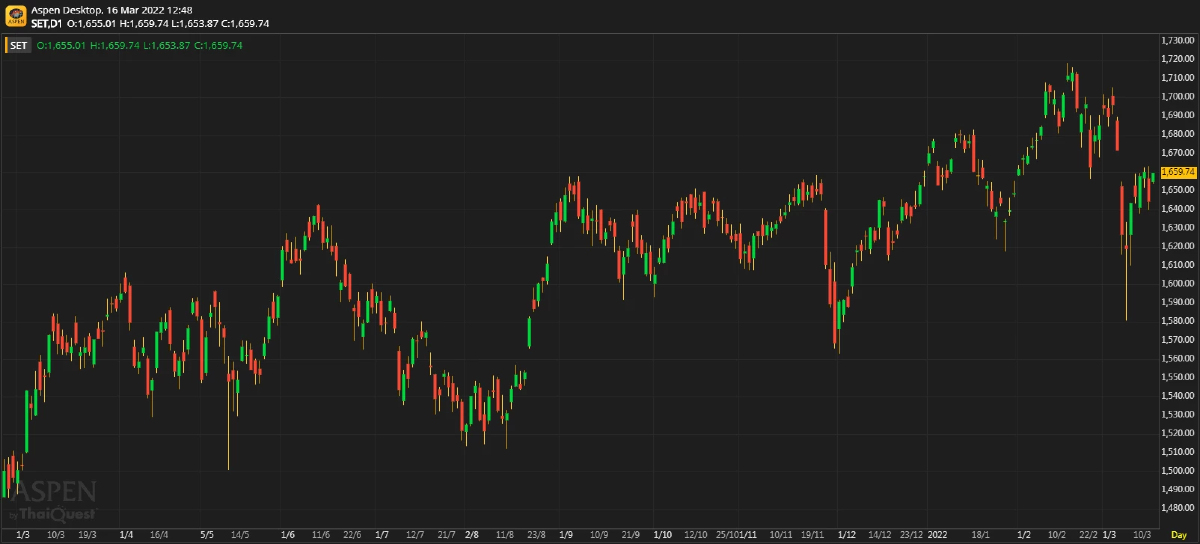Viewport: 1200px width, 544px height.
Task: Click the 1,520.00 price axis label
Action: click(x=1180, y=432)
